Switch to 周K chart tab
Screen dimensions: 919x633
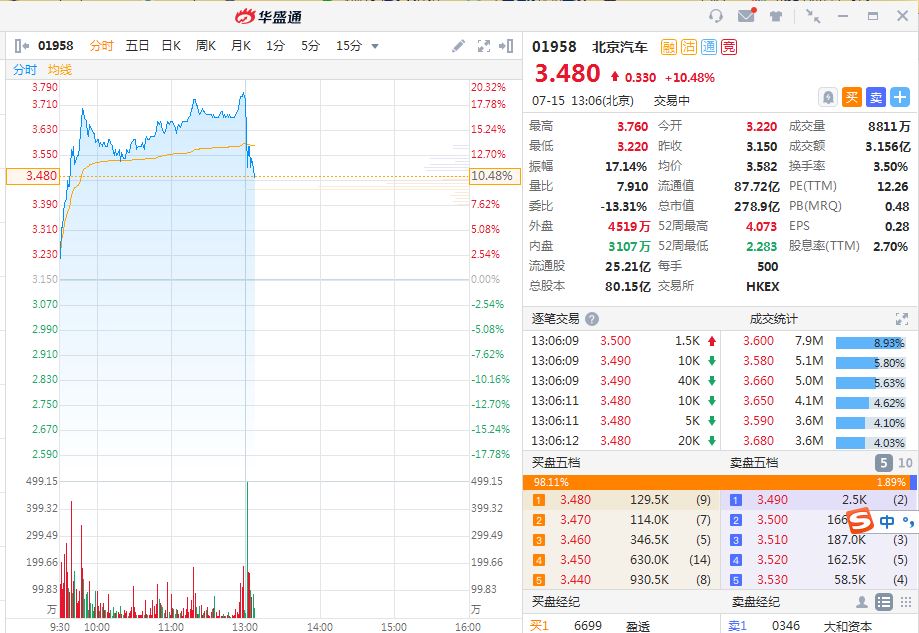point(206,46)
